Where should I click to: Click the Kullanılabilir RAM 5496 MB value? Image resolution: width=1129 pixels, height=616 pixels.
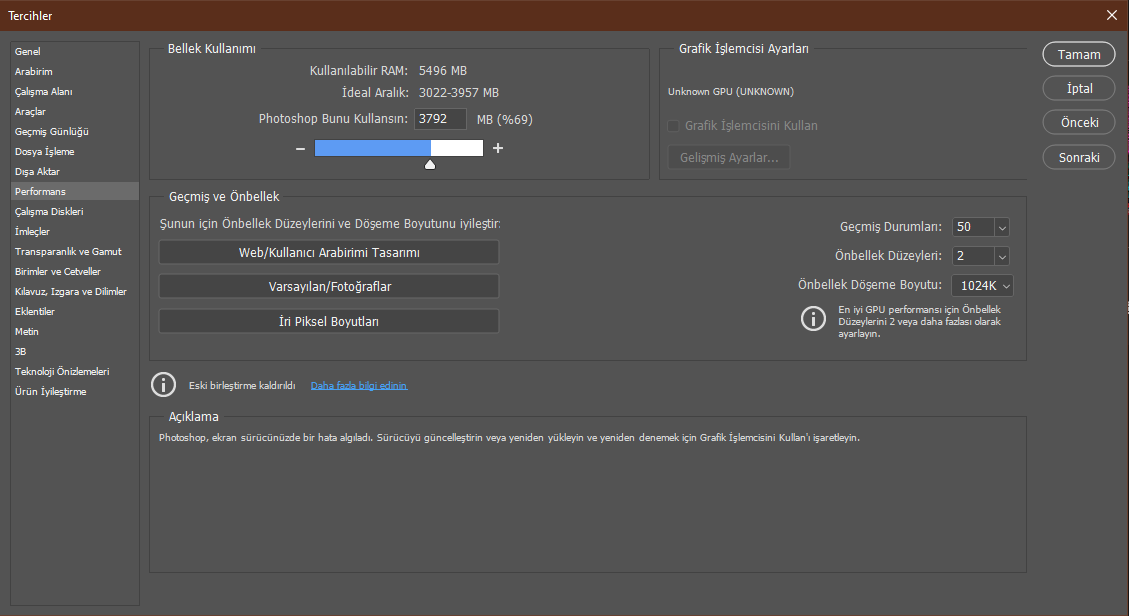click(443, 71)
